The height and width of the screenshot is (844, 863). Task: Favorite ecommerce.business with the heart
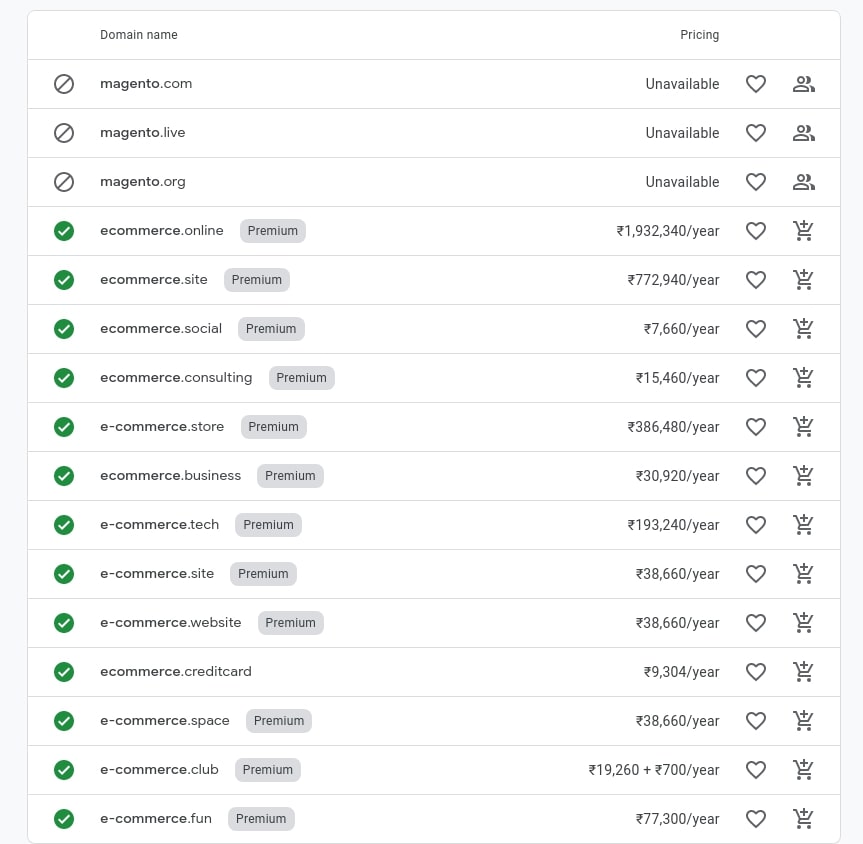[x=756, y=476]
